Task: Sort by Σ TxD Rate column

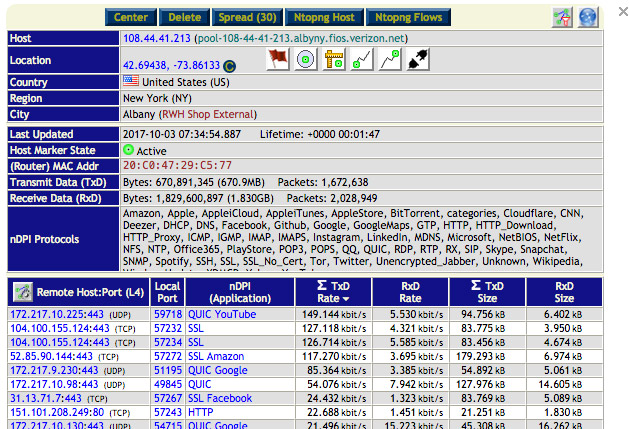Action: (334, 292)
